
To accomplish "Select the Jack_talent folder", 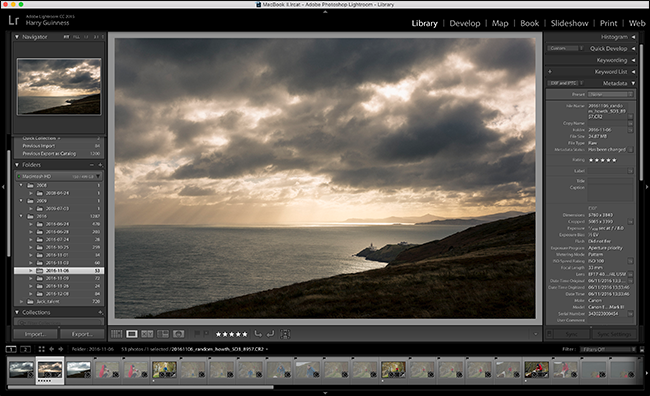I will pyautogui.click(x=59, y=301).
